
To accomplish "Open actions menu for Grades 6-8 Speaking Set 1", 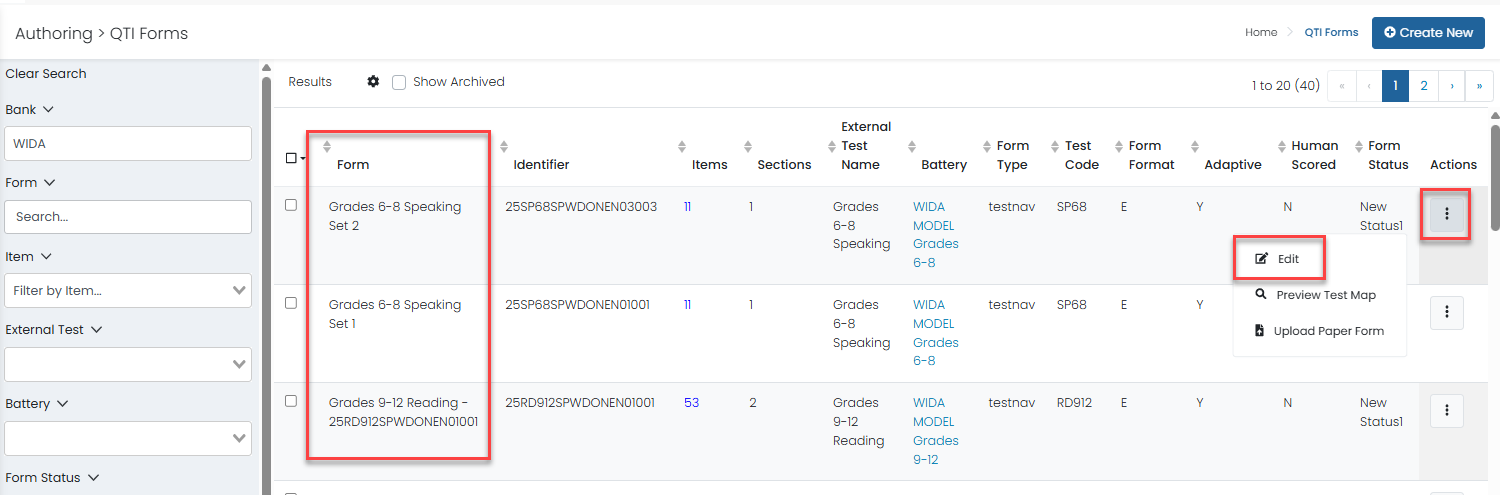I will click(x=1446, y=313).
